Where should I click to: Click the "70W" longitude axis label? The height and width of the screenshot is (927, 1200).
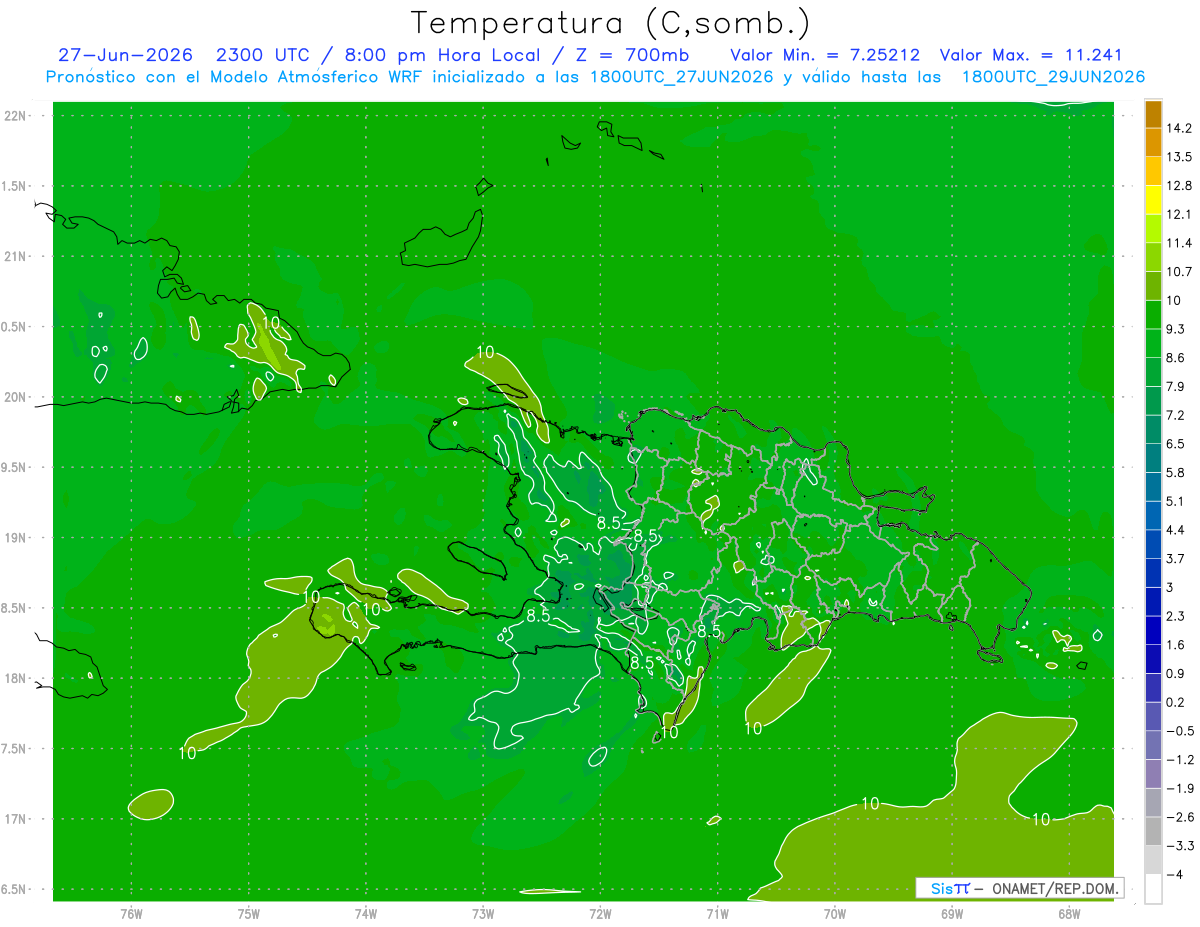coord(835,914)
